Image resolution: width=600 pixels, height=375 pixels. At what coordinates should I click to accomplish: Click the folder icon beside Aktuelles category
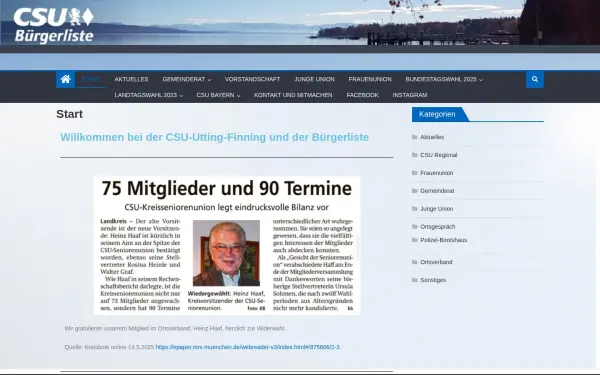pos(414,137)
